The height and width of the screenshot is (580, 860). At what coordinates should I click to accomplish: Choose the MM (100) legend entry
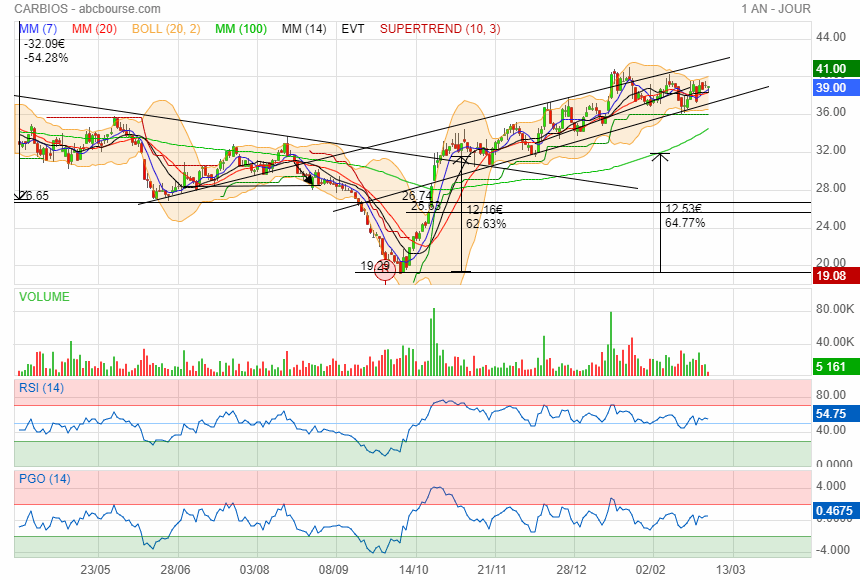pyautogui.click(x=241, y=29)
